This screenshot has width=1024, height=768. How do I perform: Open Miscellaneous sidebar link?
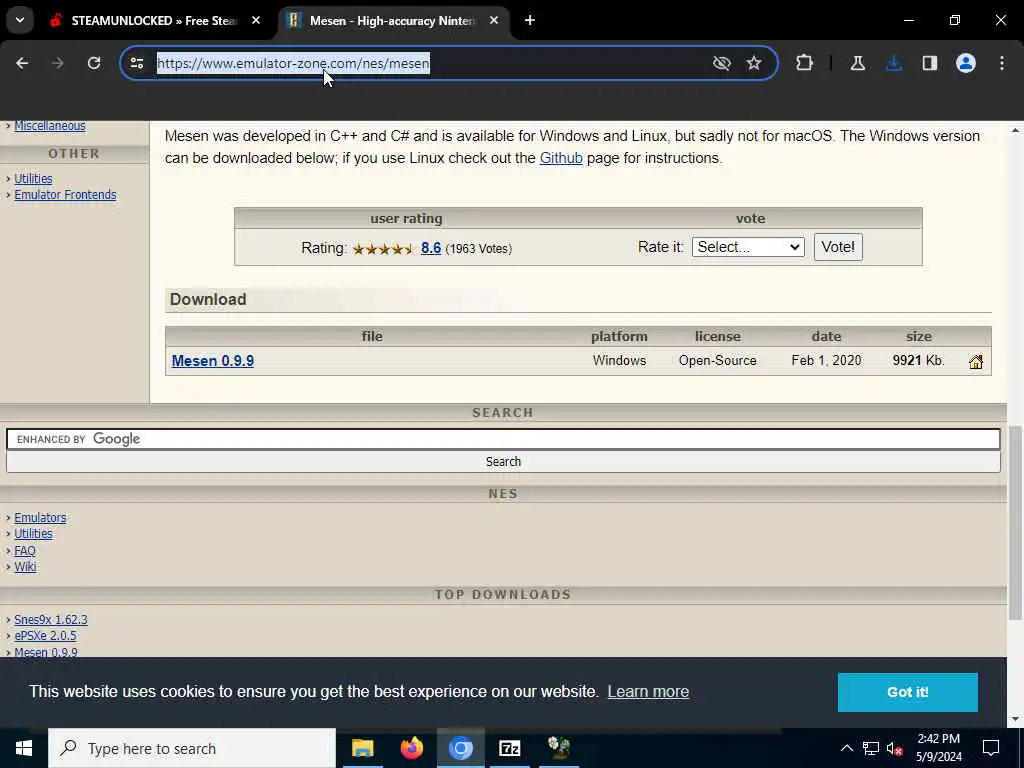click(50, 126)
